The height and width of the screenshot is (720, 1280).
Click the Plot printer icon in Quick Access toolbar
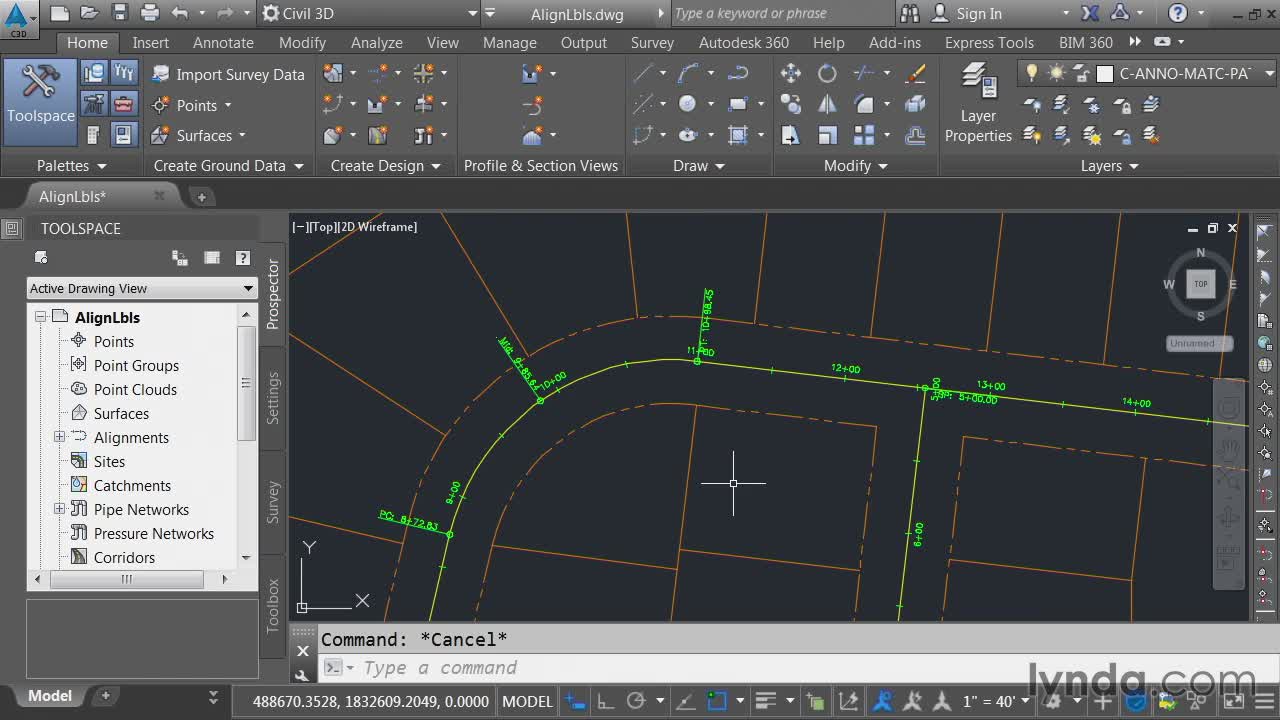pyautogui.click(x=150, y=13)
